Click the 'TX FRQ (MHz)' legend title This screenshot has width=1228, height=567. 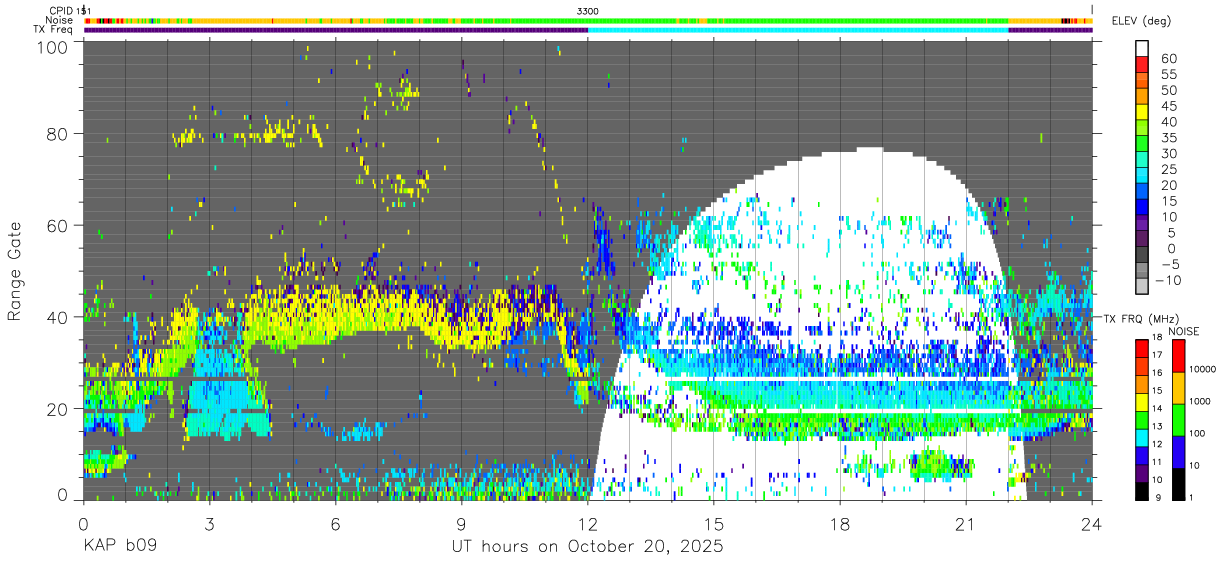1141,318
